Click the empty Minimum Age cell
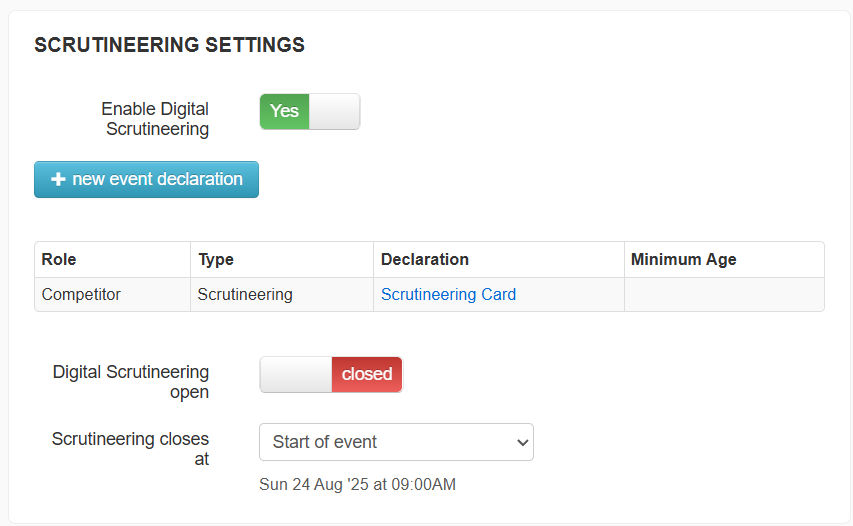 click(724, 294)
